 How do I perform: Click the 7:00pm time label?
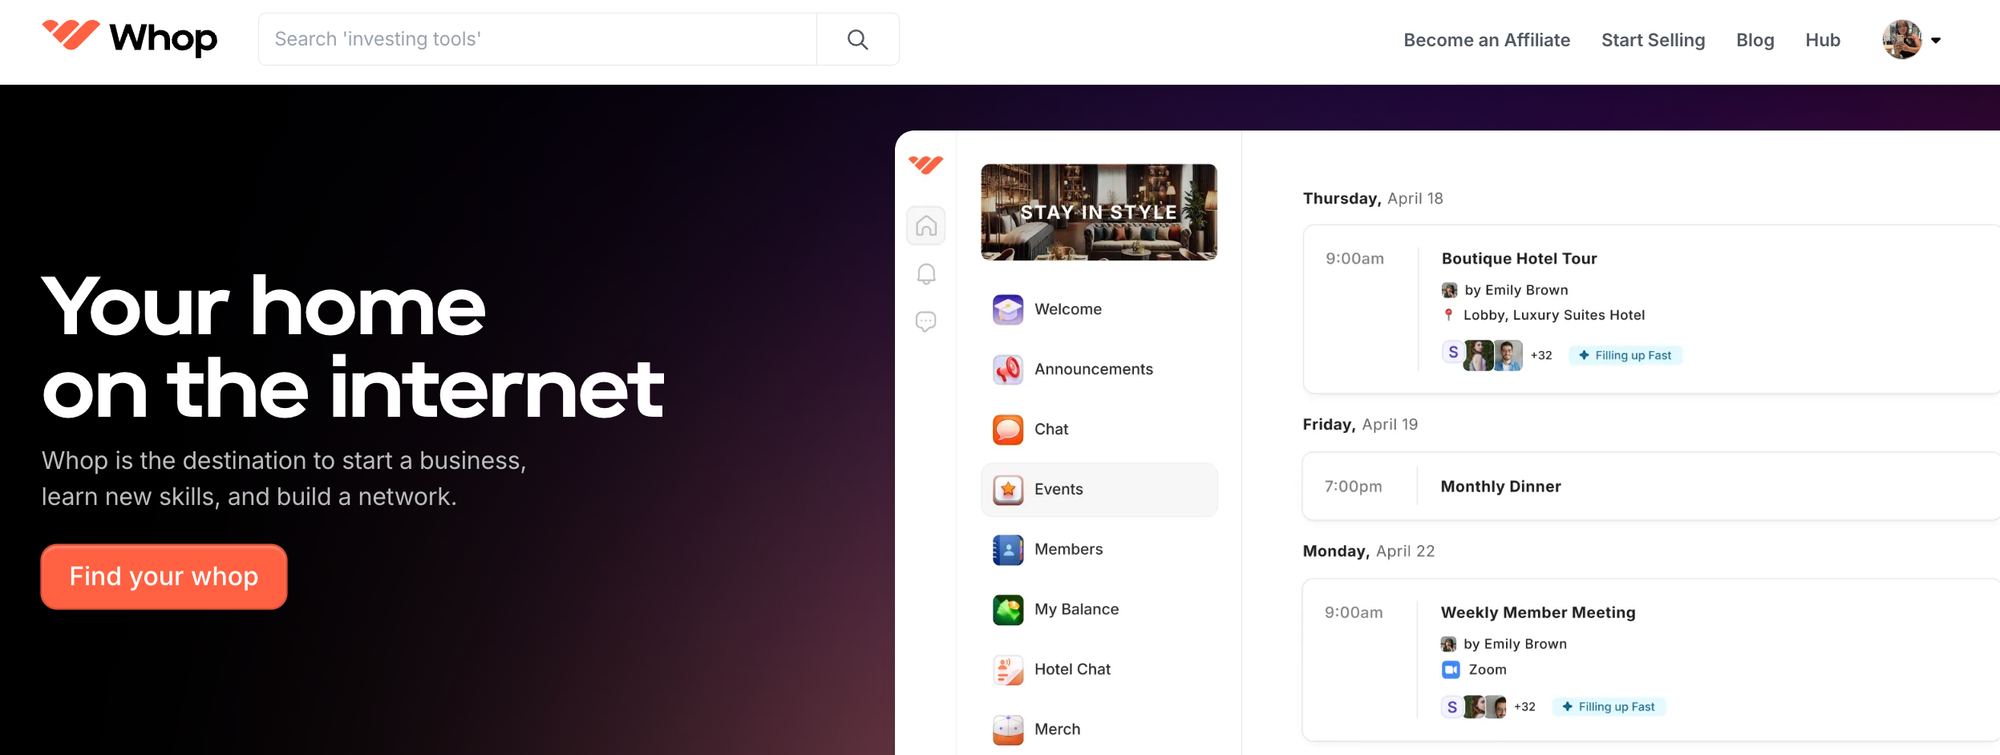click(1353, 486)
